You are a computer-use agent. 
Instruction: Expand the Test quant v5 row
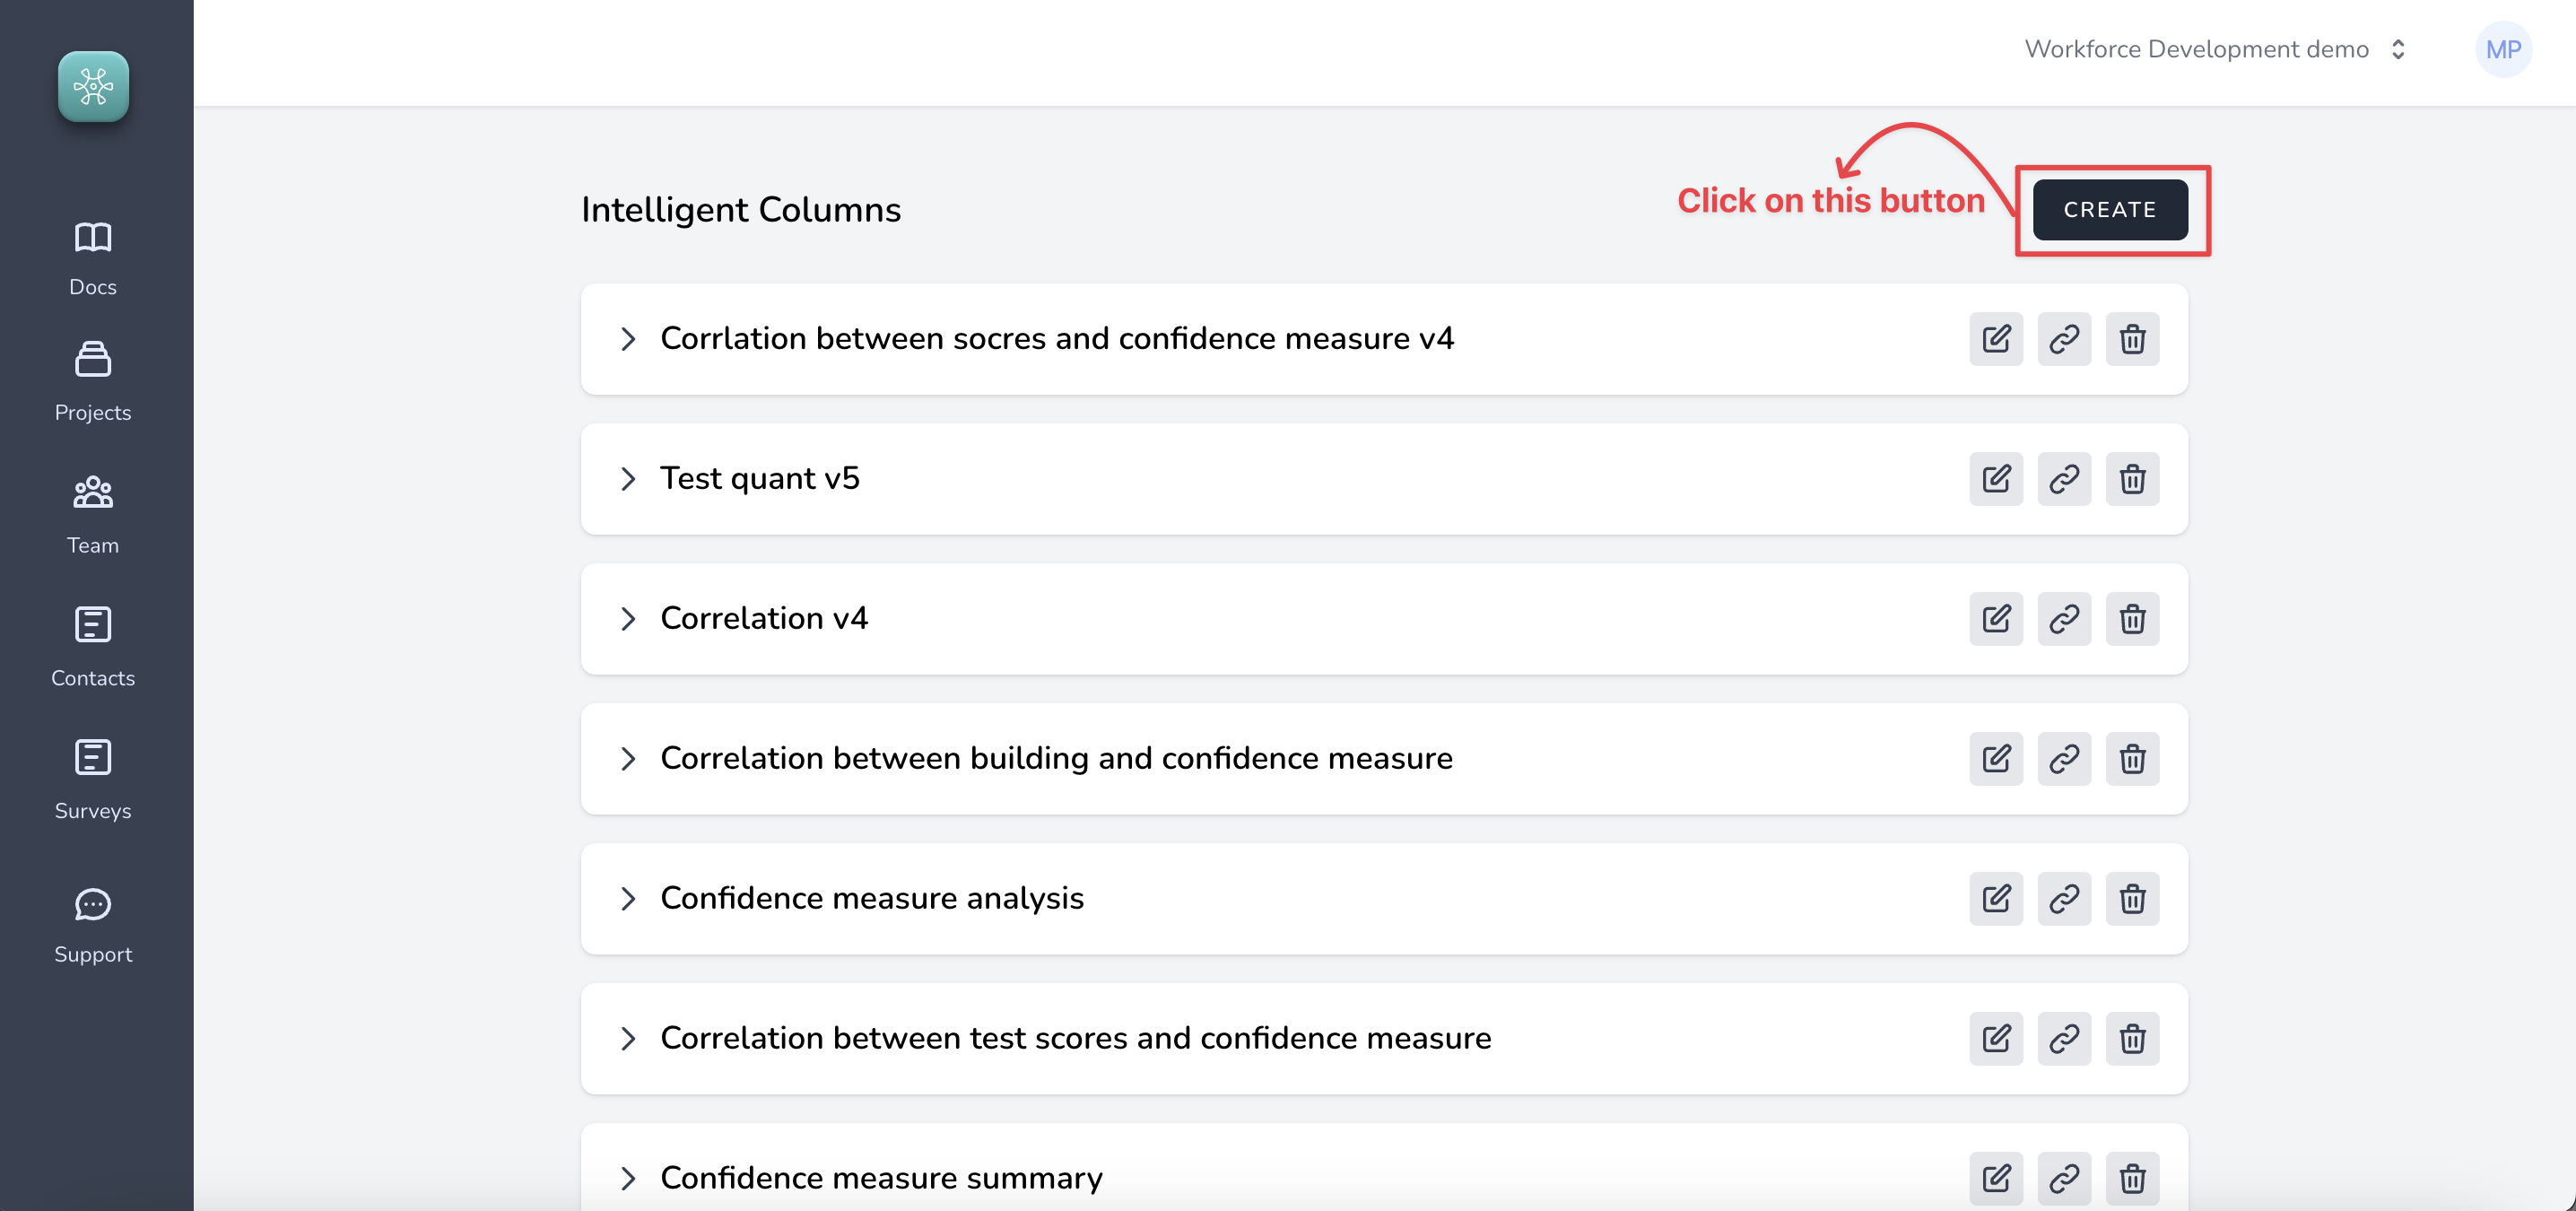tap(628, 479)
